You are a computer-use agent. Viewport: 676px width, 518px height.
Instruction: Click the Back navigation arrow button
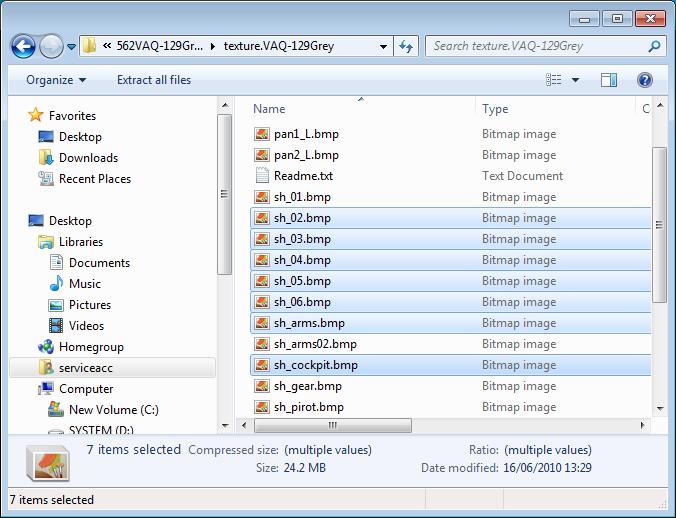point(24,46)
